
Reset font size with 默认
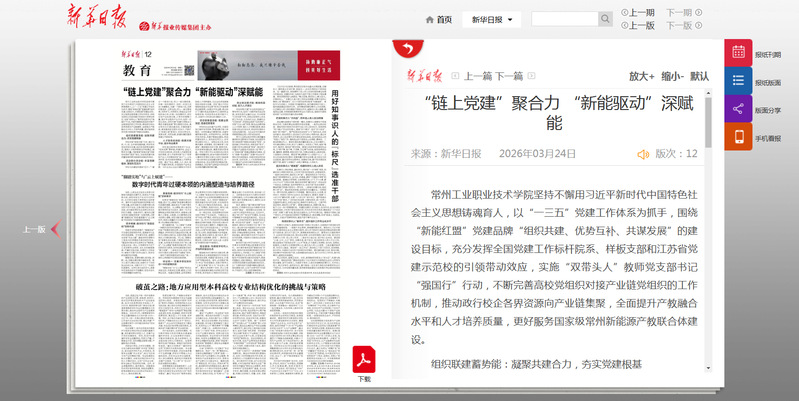(700, 76)
